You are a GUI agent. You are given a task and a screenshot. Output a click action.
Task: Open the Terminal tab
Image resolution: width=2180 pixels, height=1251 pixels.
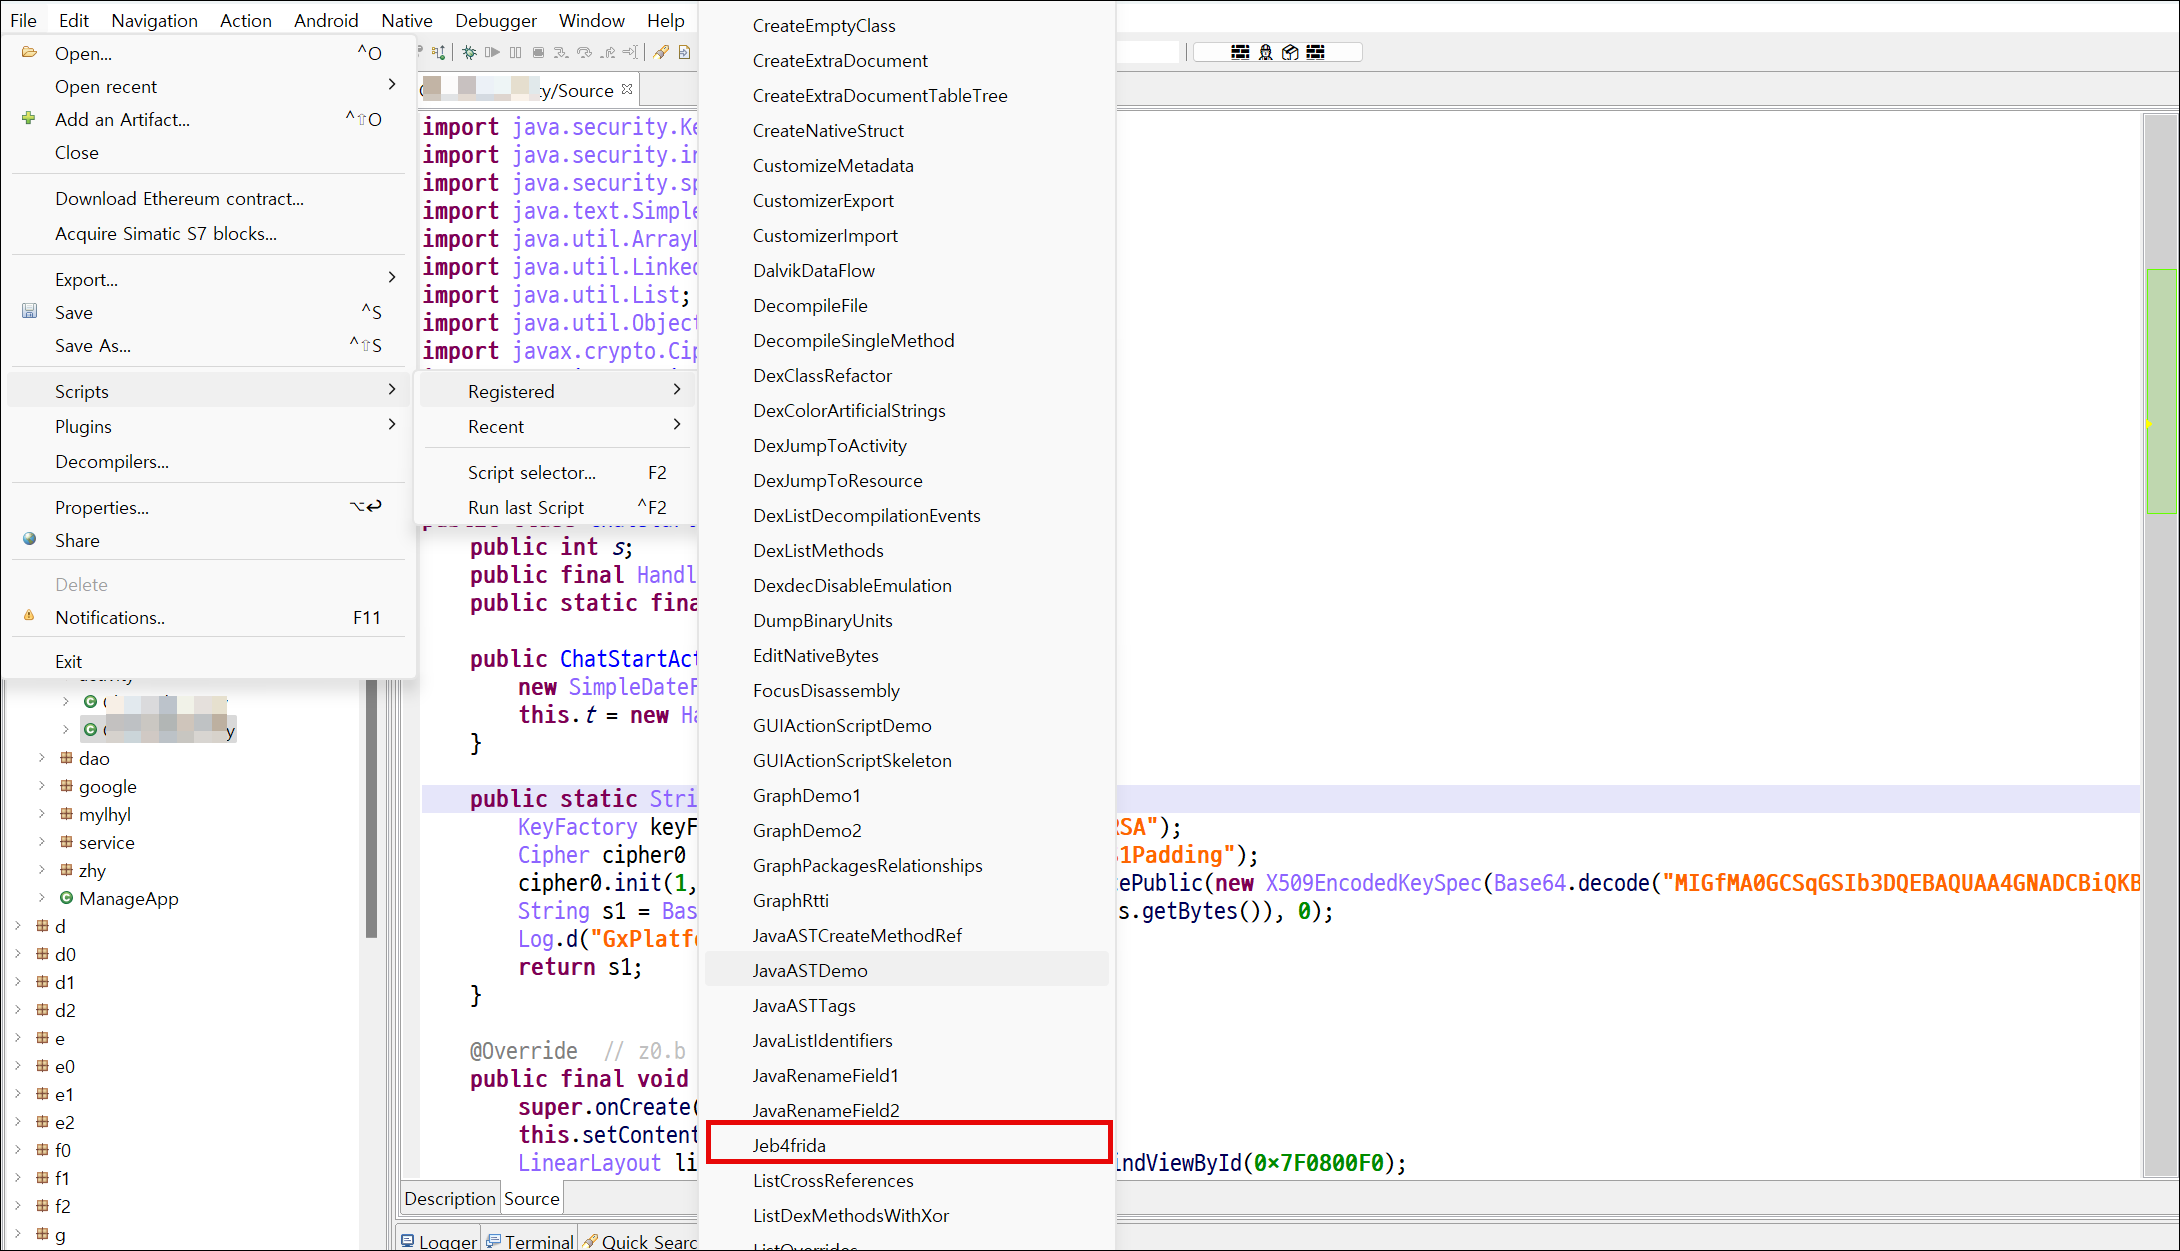tap(530, 1241)
